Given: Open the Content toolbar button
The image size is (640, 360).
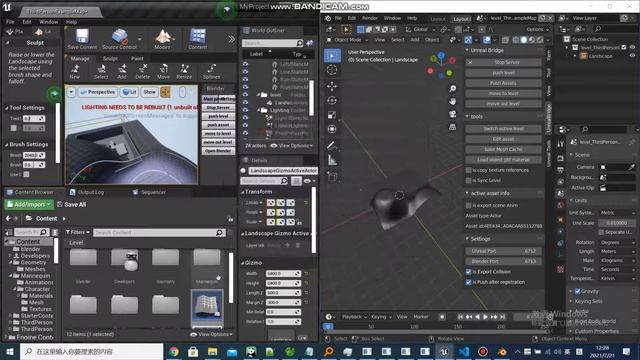Looking at the screenshot, I should click(198, 39).
